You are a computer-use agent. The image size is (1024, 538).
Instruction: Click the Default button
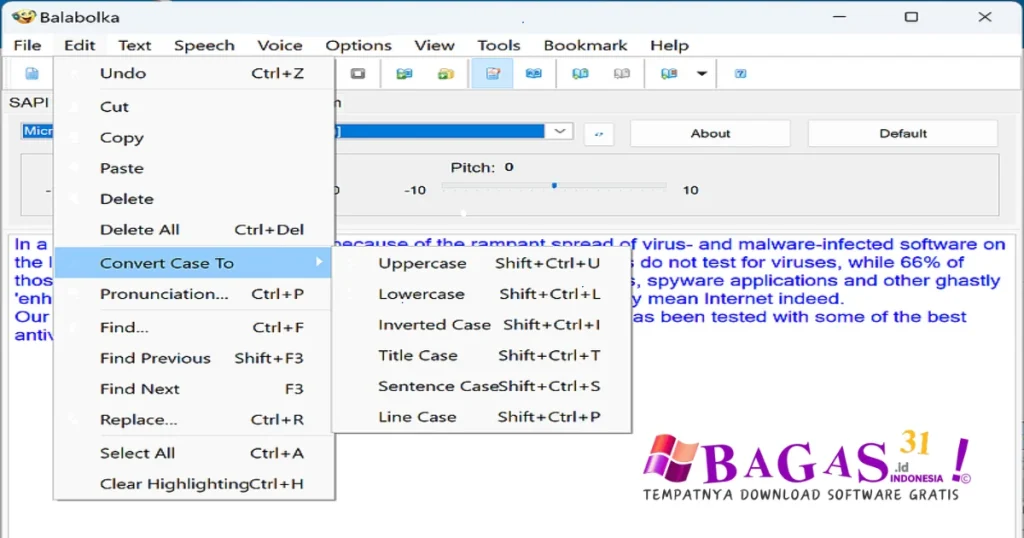[x=903, y=133]
